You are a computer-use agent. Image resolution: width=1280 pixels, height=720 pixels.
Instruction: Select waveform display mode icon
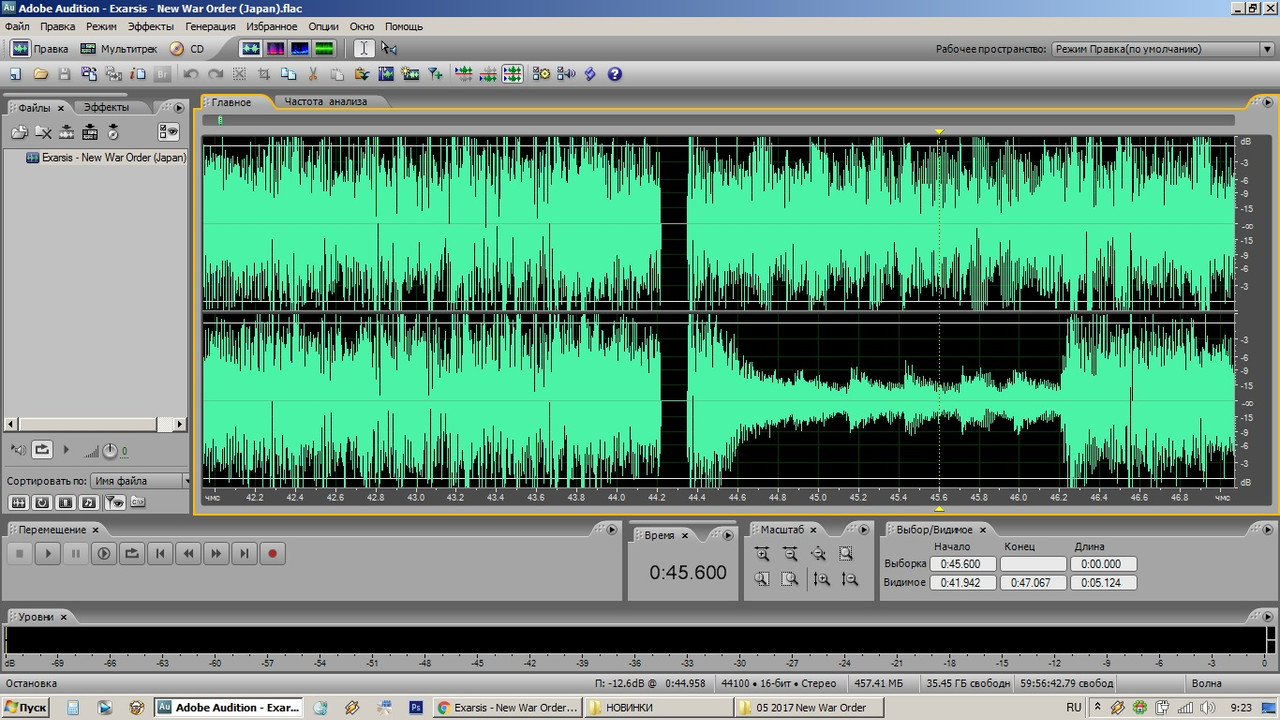(251, 48)
